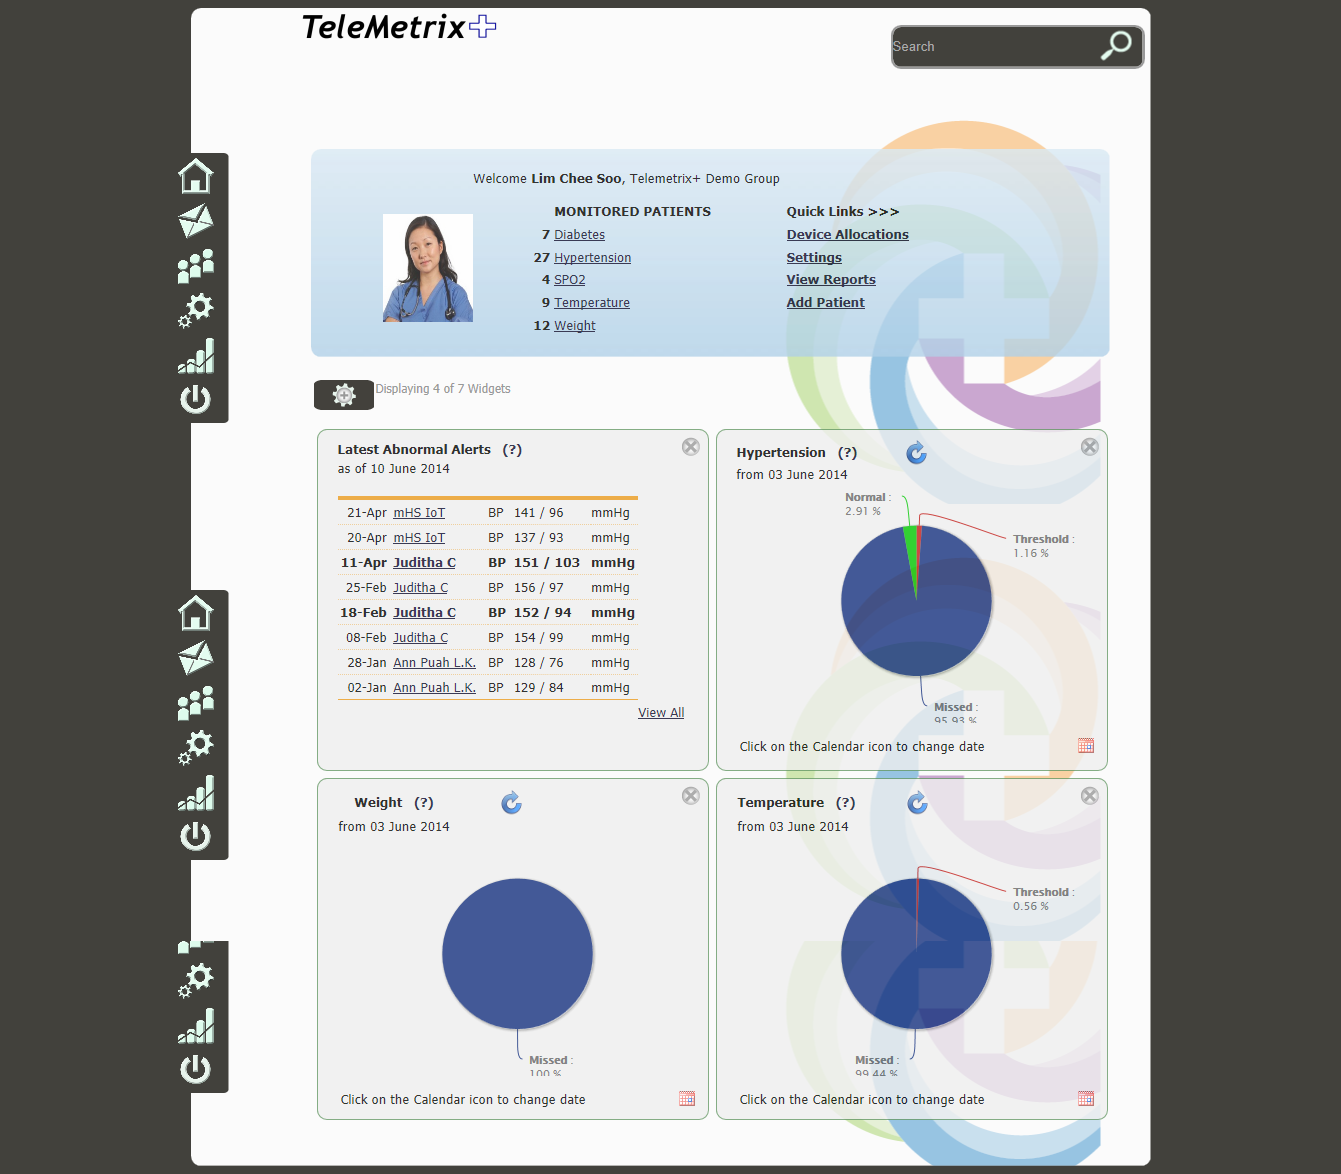Close the Temperature widget
Image resolution: width=1341 pixels, height=1174 pixels.
[x=1090, y=796]
